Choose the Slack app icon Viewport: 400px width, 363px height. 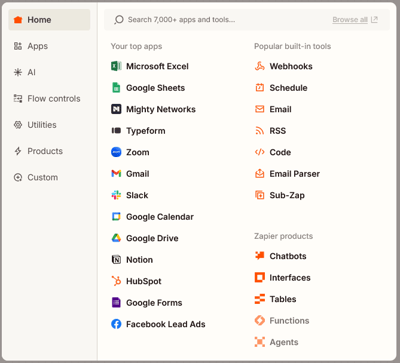pyautogui.click(x=116, y=195)
